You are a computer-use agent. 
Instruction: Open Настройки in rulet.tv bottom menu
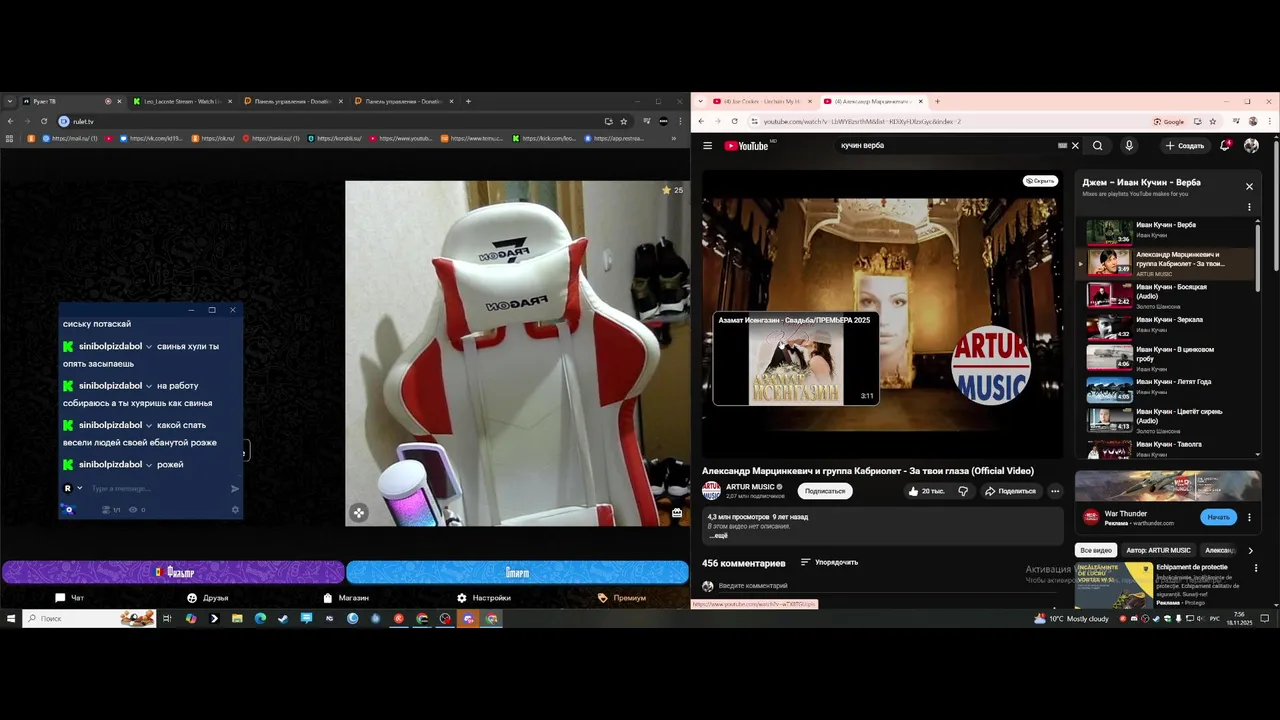(x=484, y=598)
